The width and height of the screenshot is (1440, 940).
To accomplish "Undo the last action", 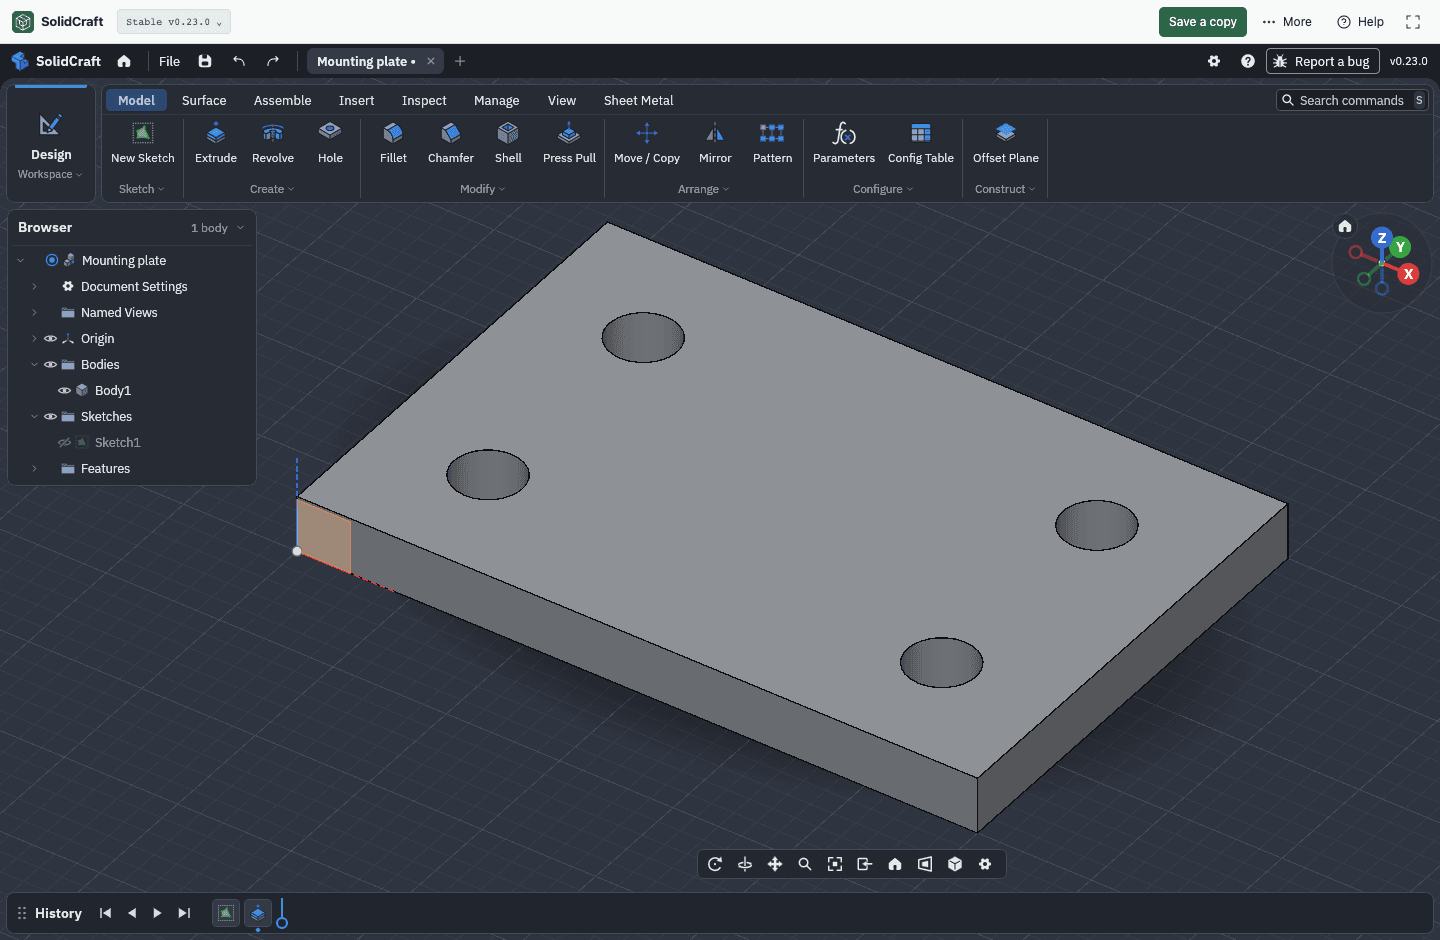I will tap(239, 61).
